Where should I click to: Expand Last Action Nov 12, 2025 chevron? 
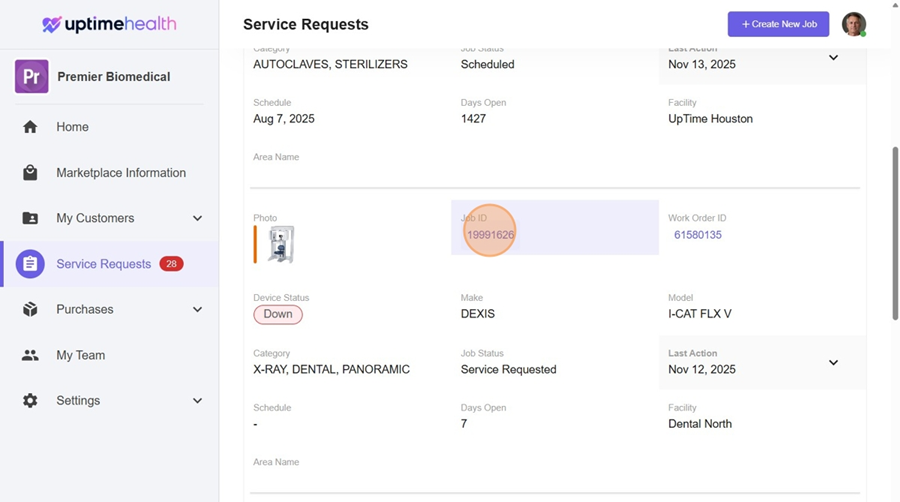point(833,362)
